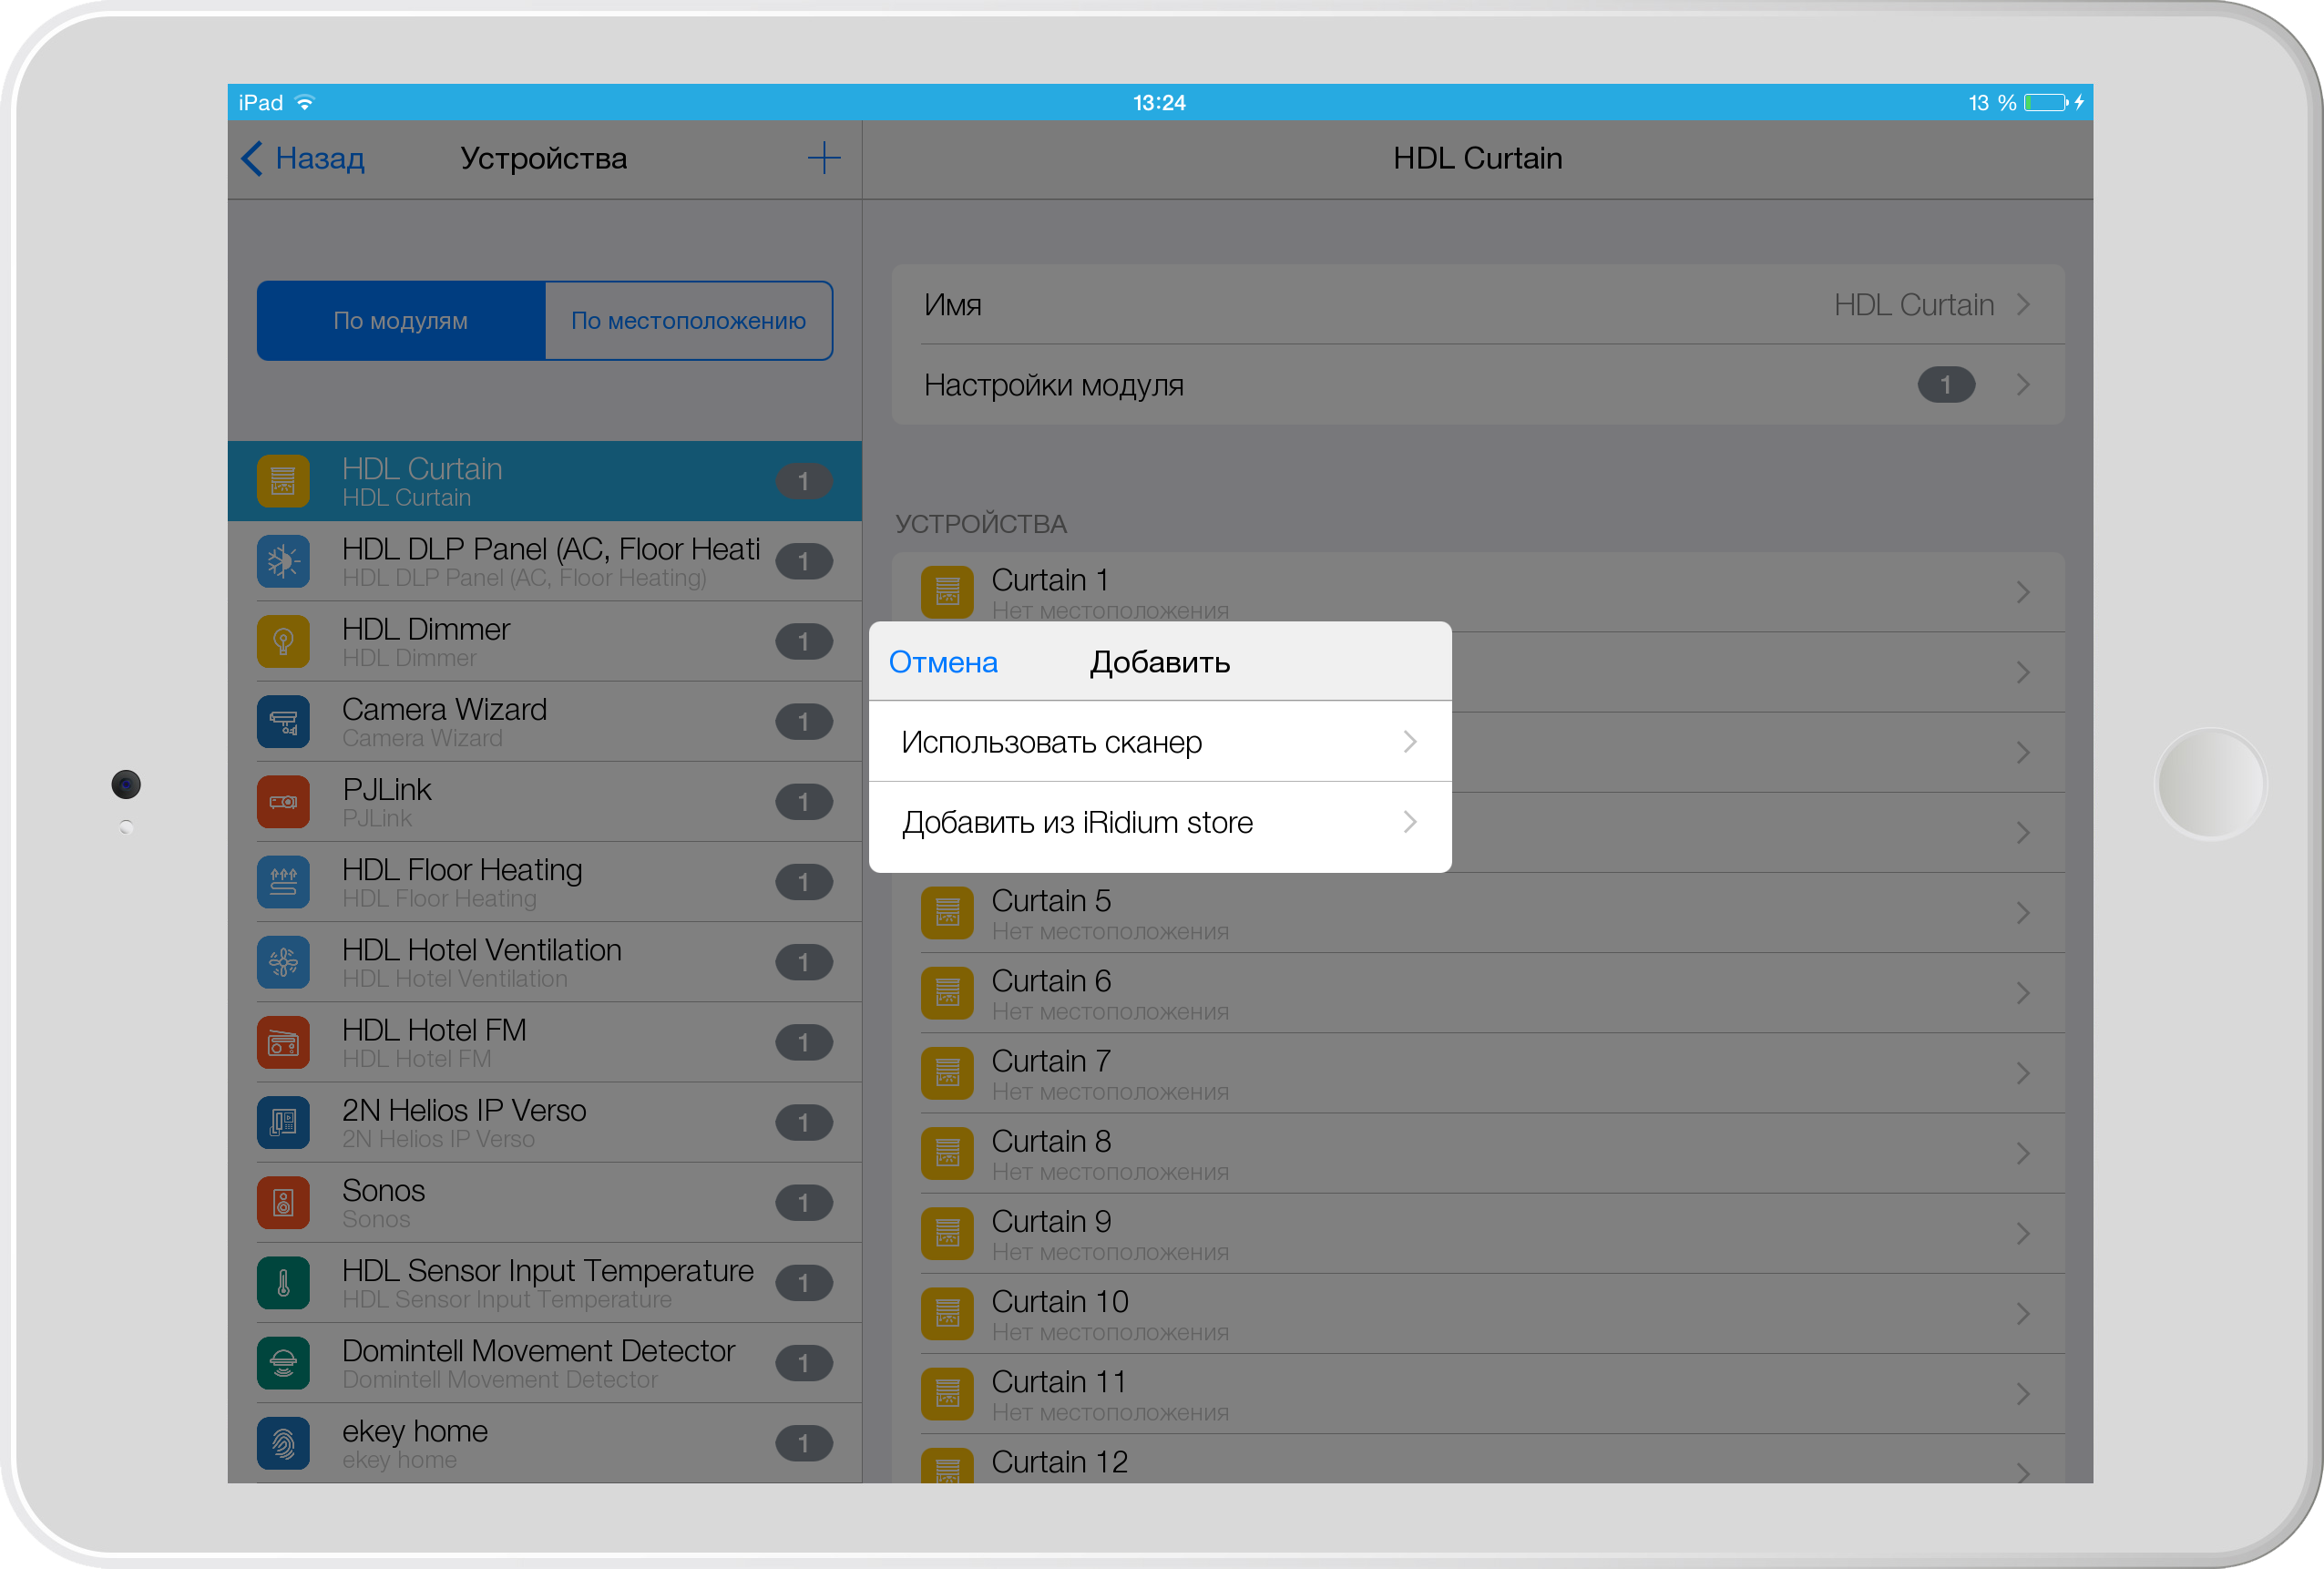Tap the HDL Dimmer bulb icon
This screenshot has width=2324, height=1569.
coord(283,641)
